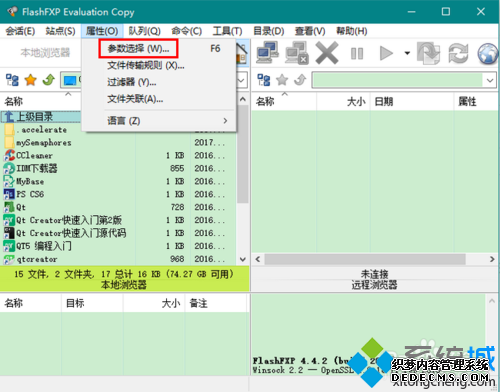Select 文件传输规则 (X)... menu entry
500x392 pixels.
159,65
